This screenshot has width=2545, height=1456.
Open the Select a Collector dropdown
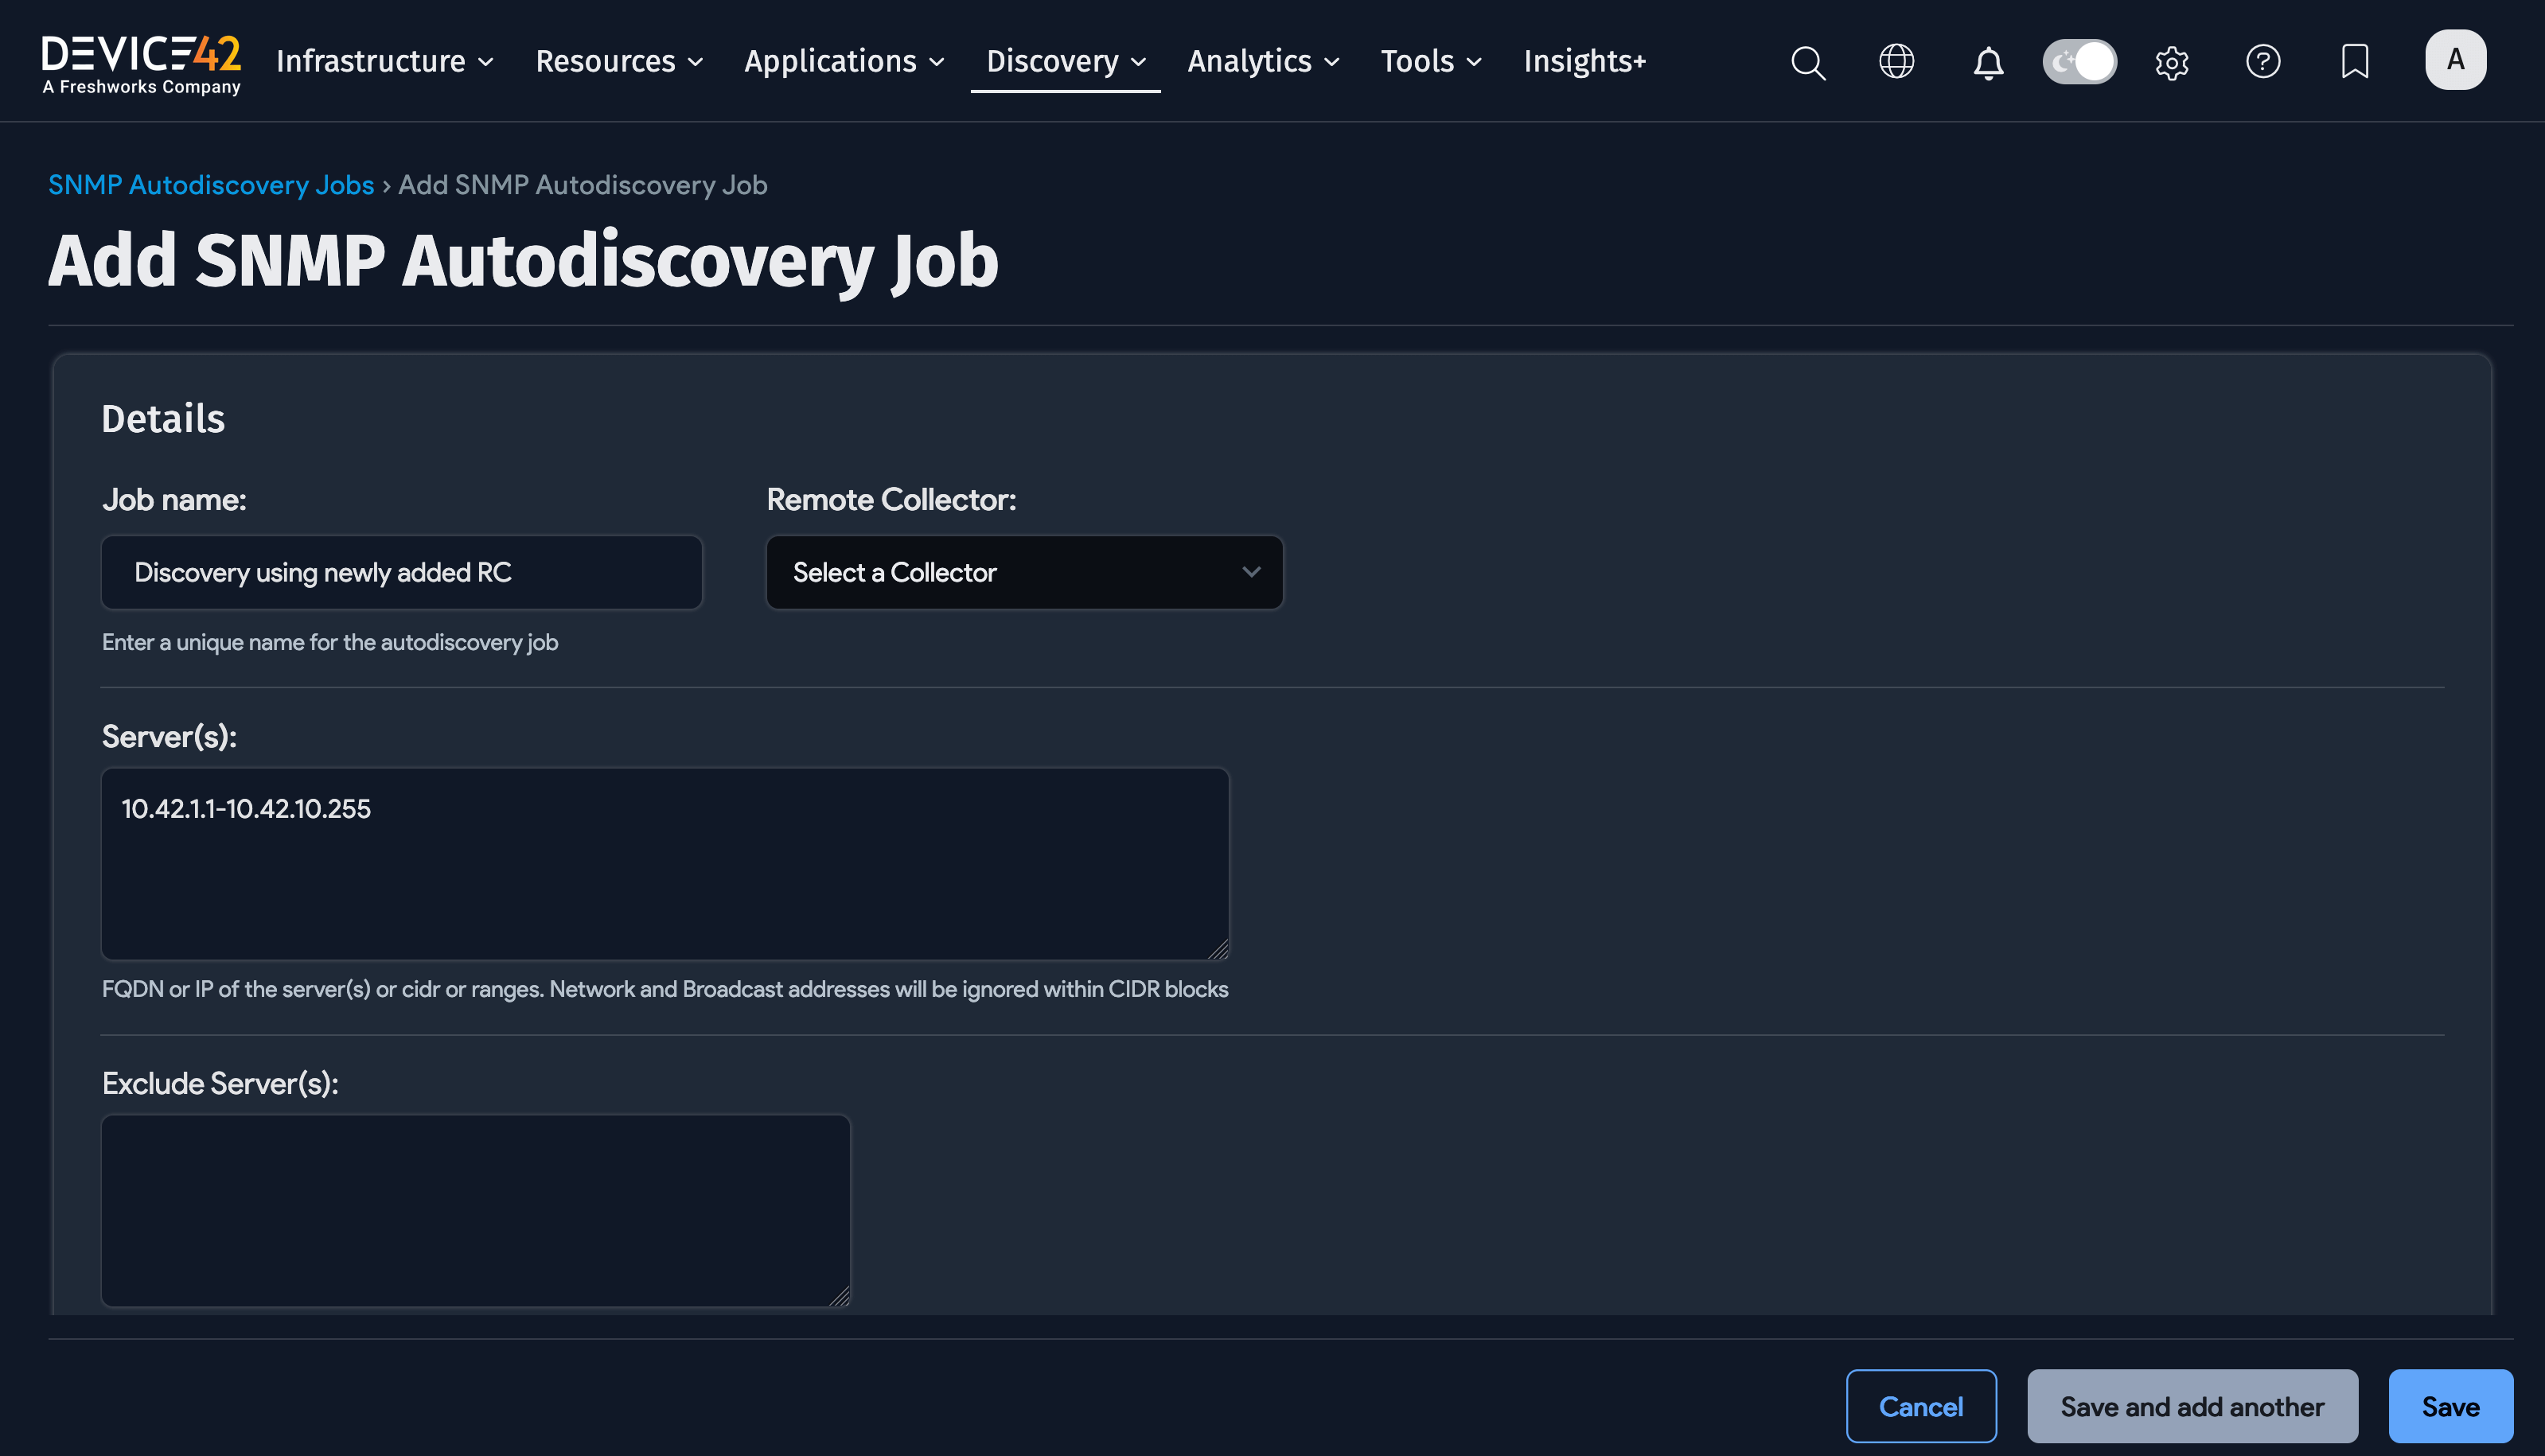pos(1023,572)
